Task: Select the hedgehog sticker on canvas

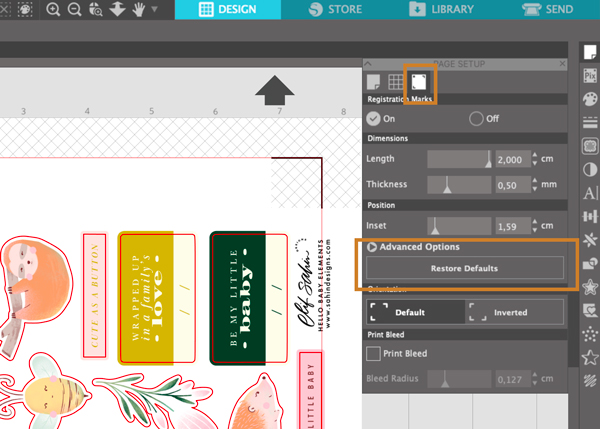Action: pos(256,402)
